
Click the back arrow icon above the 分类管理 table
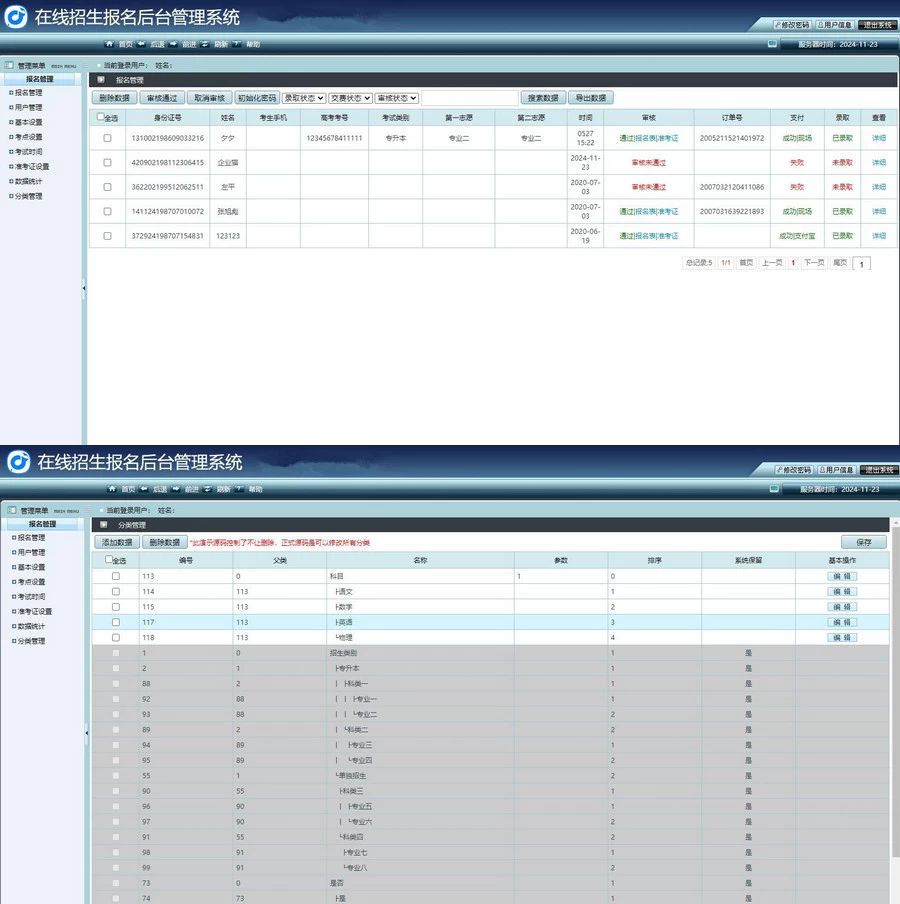pyautogui.click(x=142, y=489)
